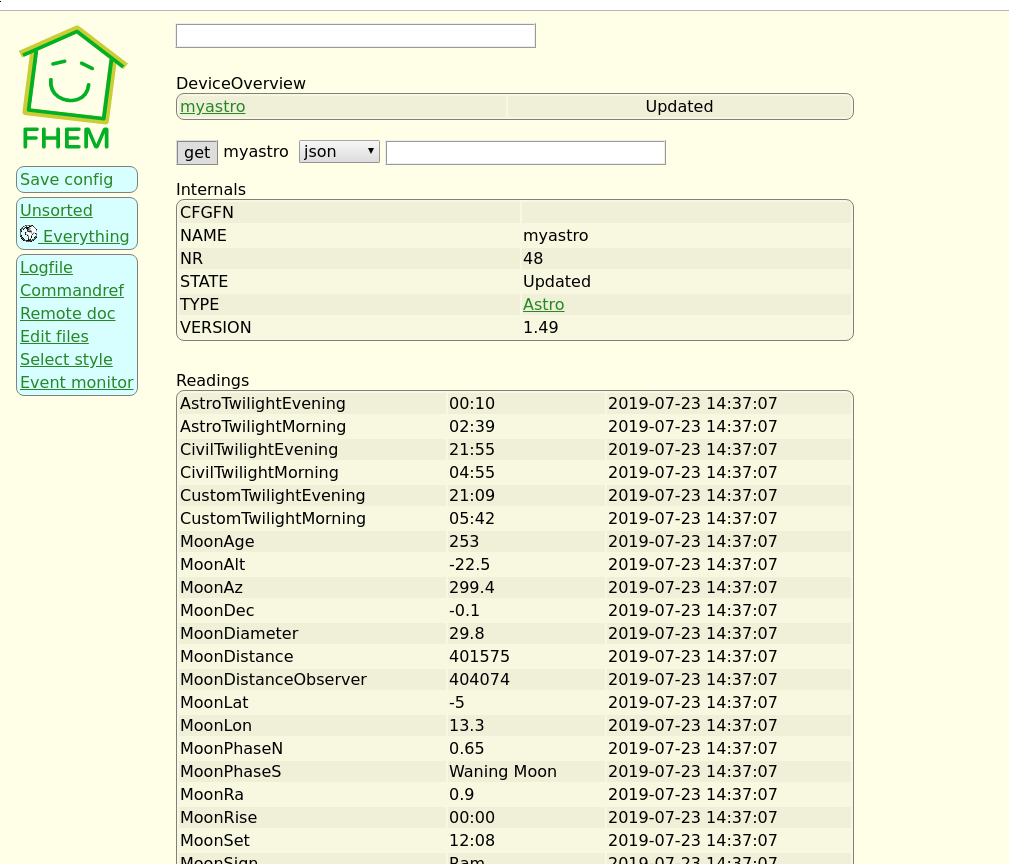
Task: Click the globe icon beside Everything
Action: coord(29,234)
